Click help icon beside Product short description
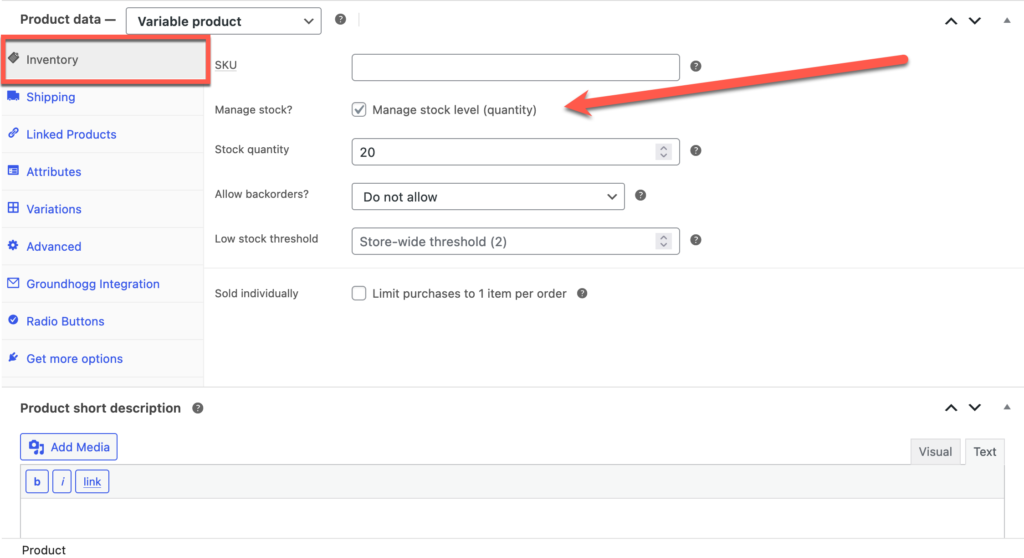 (x=198, y=408)
